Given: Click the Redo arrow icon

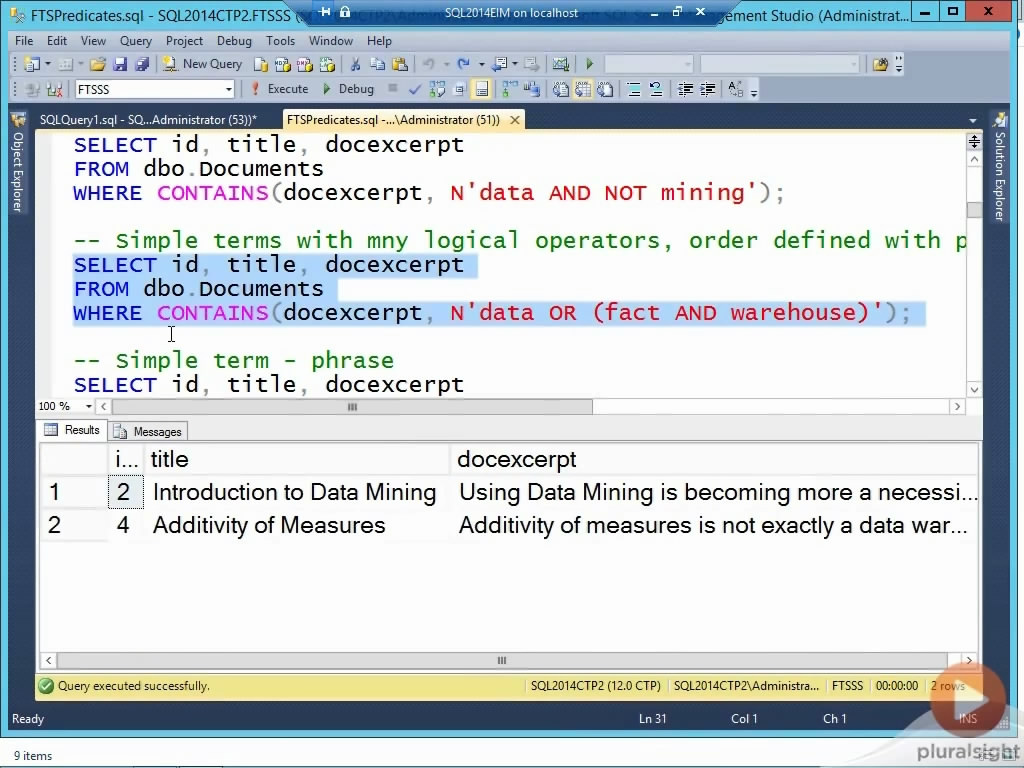Looking at the screenshot, I should (464, 64).
